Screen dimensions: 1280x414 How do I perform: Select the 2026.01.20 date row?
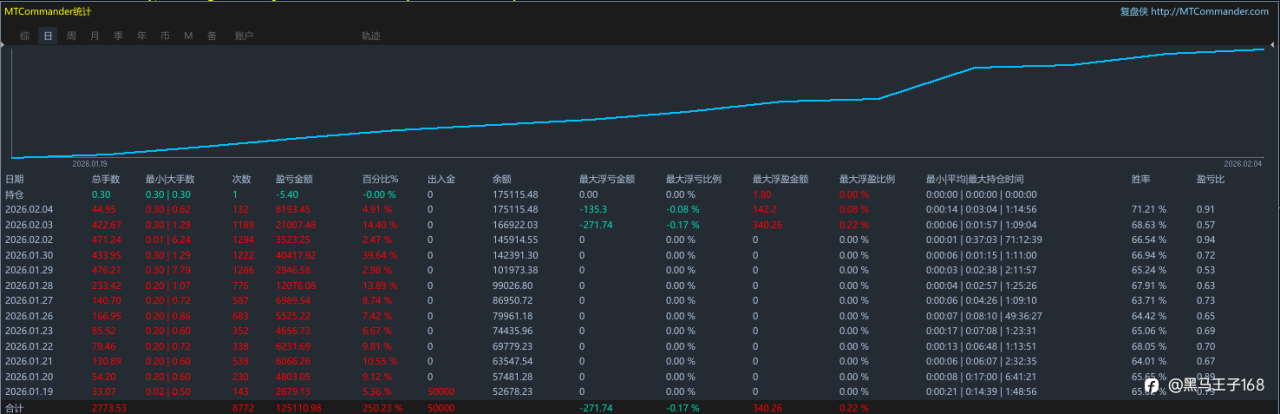[640, 378]
